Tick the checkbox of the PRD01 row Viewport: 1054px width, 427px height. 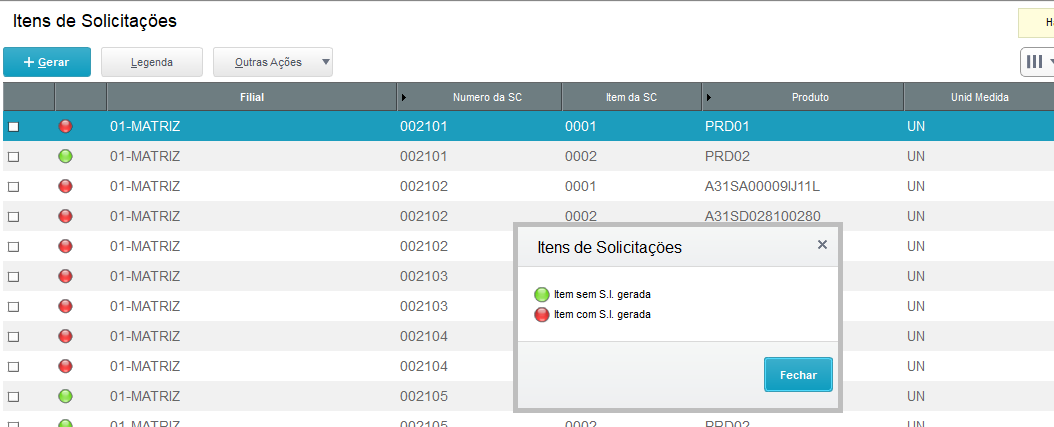point(13,126)
